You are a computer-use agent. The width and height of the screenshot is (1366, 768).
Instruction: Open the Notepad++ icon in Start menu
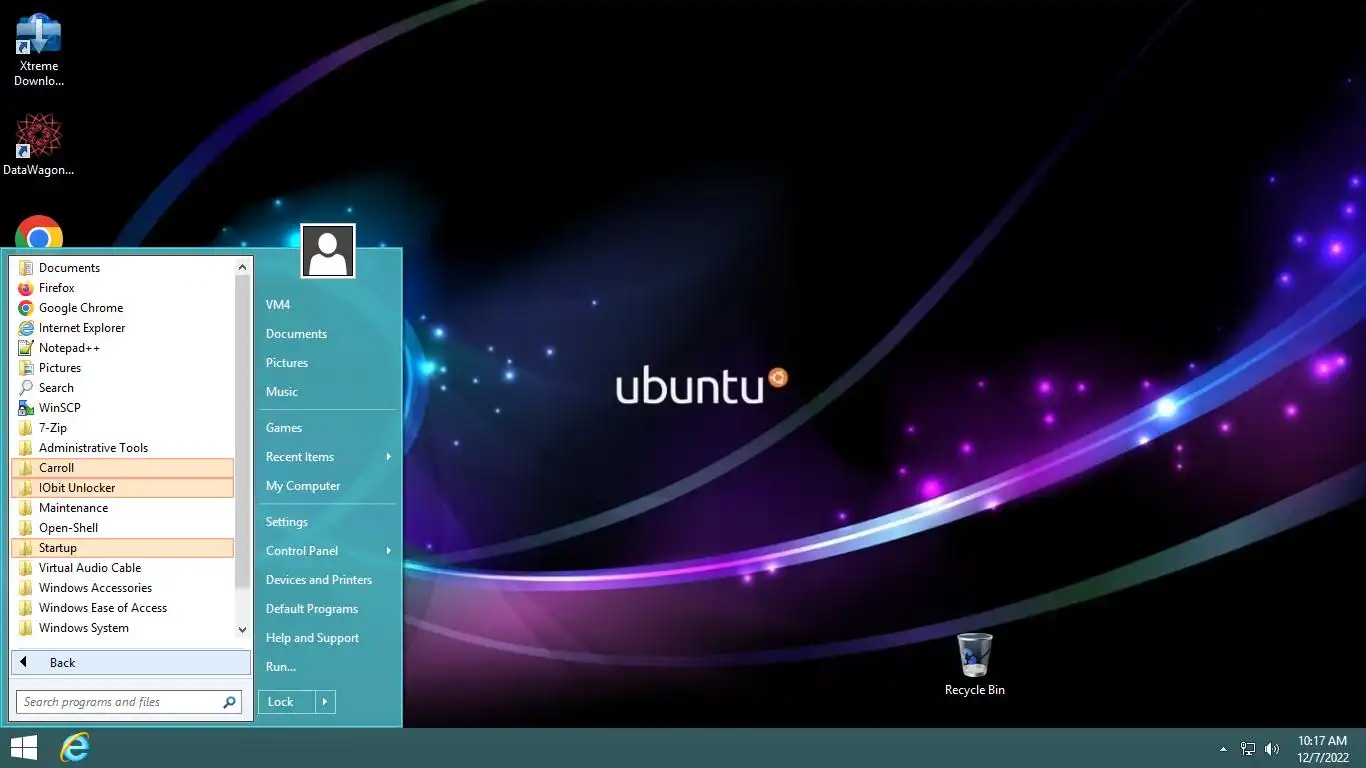pos(26,348)
